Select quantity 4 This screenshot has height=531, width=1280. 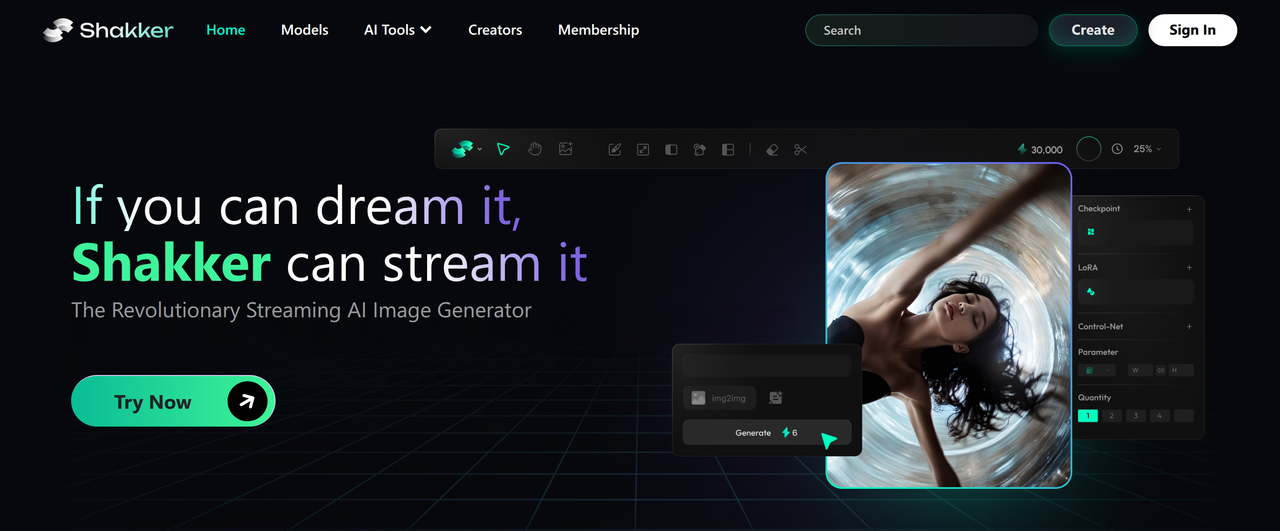pos(1160,415)
